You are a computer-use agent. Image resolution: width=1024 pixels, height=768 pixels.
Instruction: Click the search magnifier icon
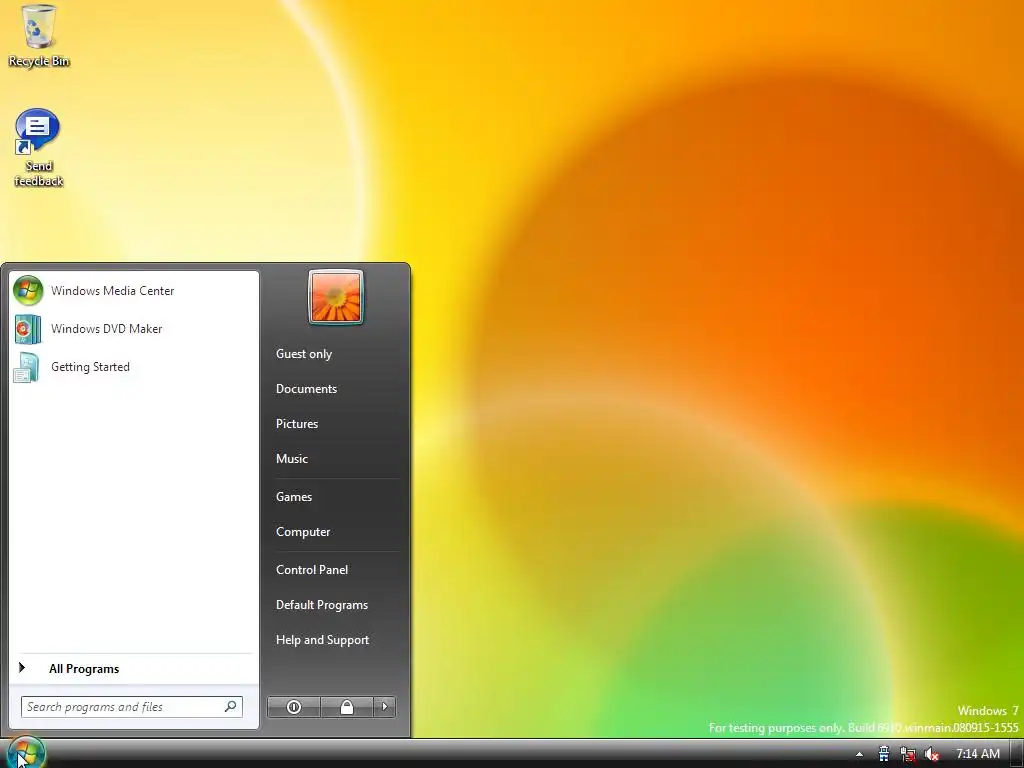231,707
